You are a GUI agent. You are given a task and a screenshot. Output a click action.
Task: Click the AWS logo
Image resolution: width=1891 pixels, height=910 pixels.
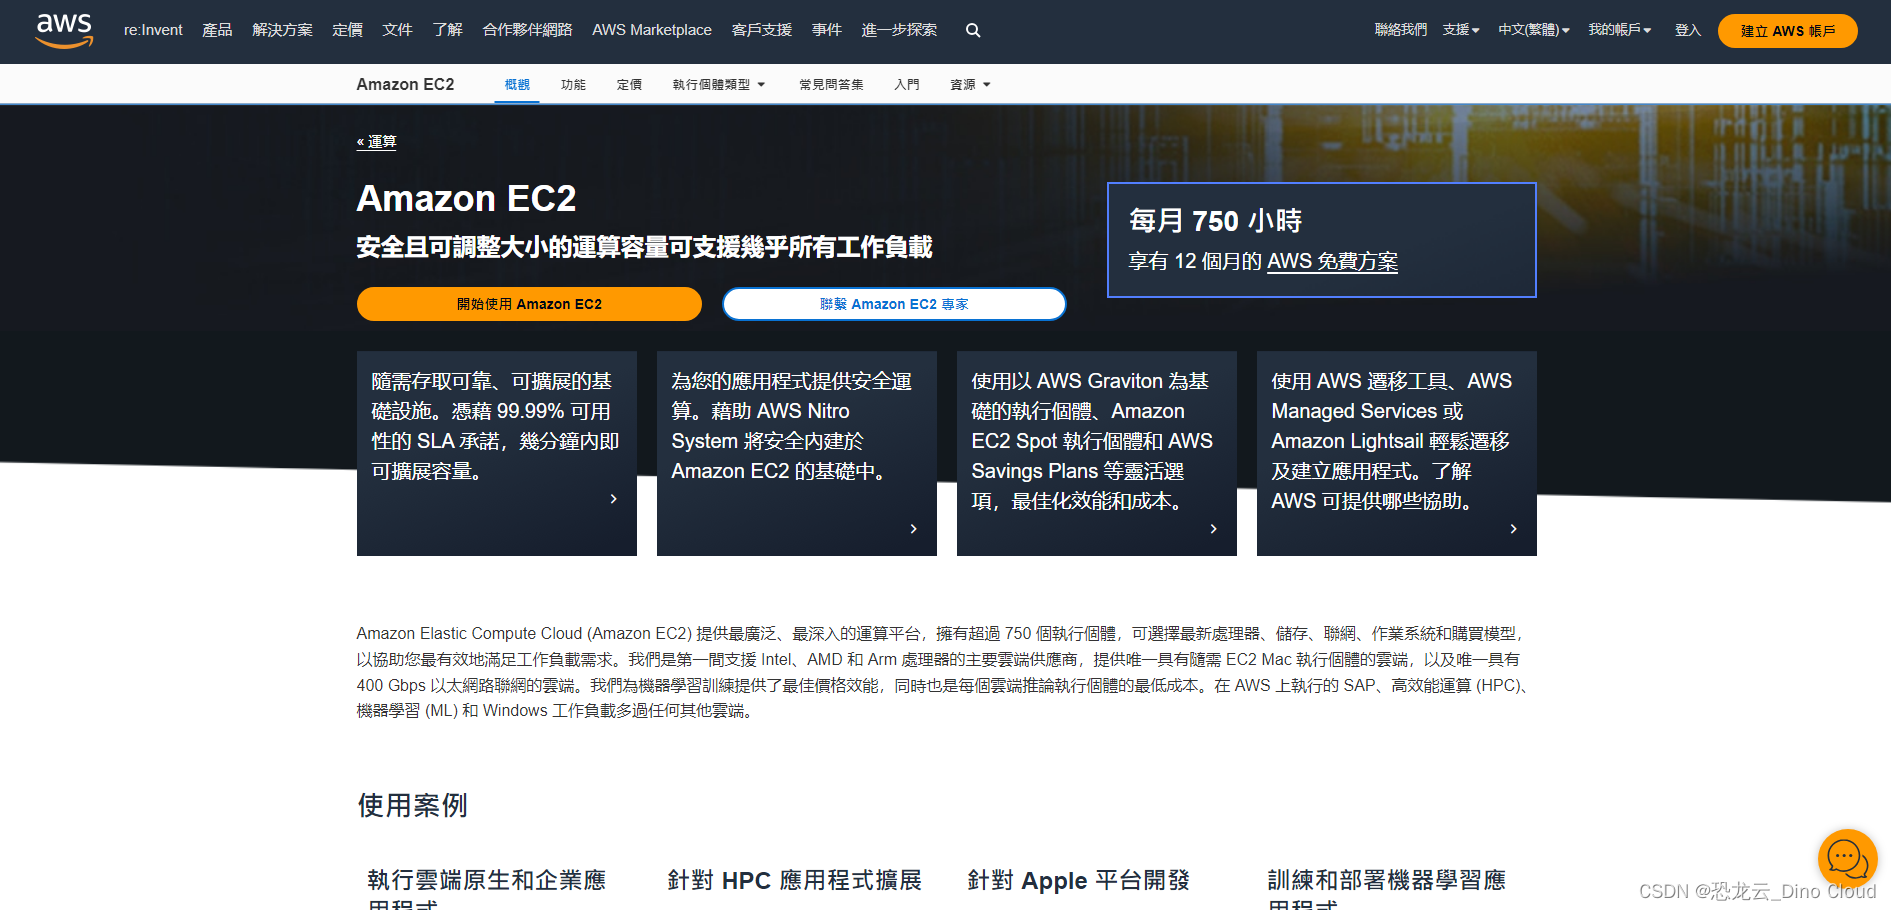[x=64, y=31]
